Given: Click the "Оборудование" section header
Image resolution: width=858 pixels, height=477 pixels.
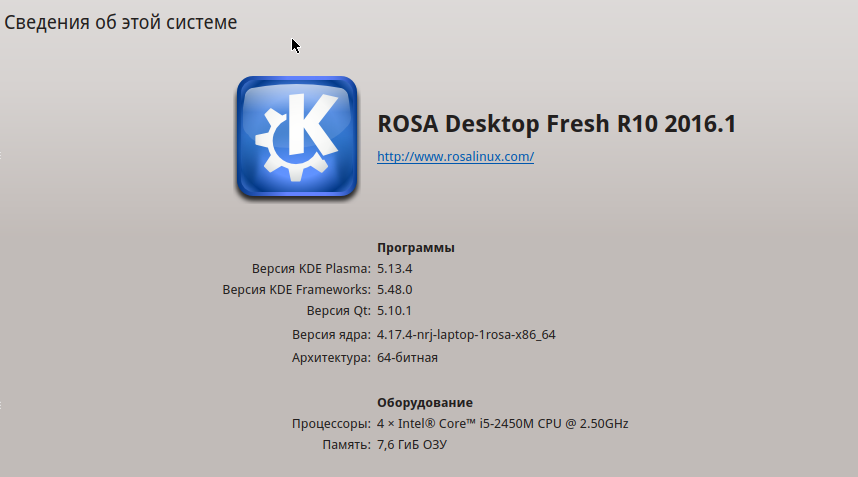Looking at the screenshot, I should pos(425,403).
